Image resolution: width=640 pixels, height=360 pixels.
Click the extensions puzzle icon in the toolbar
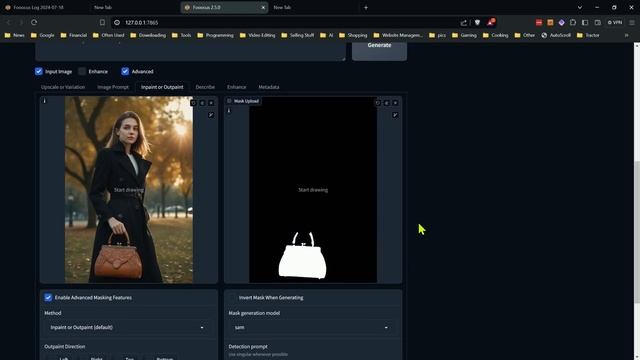(573, 22)
